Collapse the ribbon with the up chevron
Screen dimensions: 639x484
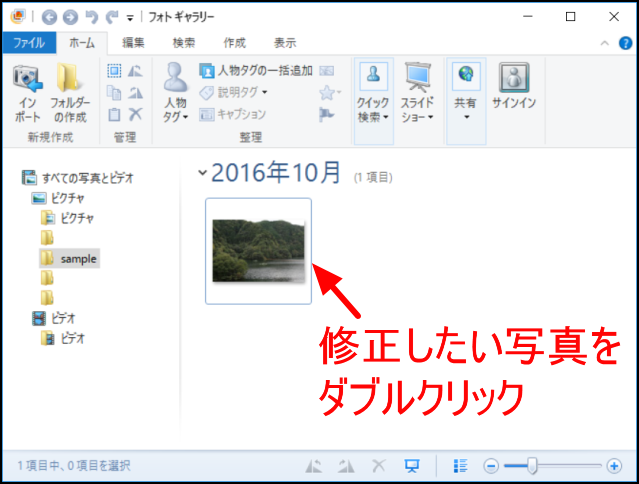[605, 43]
